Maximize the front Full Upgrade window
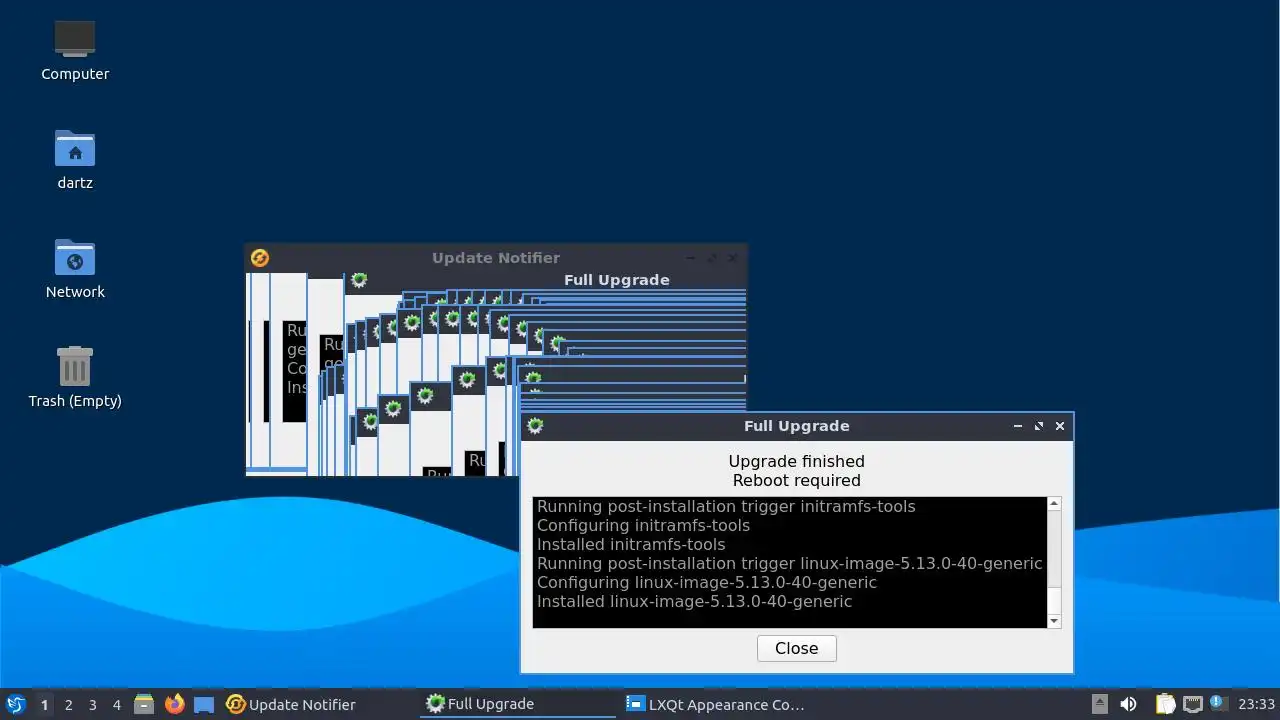 1039,426
